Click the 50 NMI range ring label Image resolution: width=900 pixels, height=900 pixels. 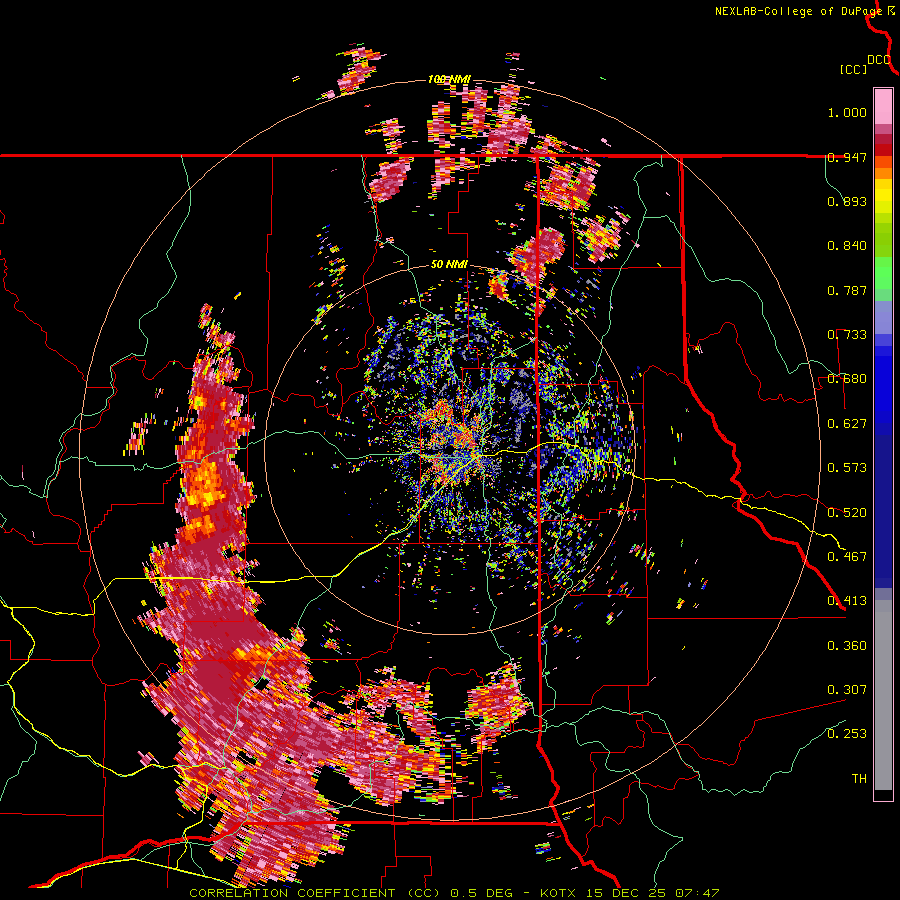pyautogui.click(x=449, y=265)
